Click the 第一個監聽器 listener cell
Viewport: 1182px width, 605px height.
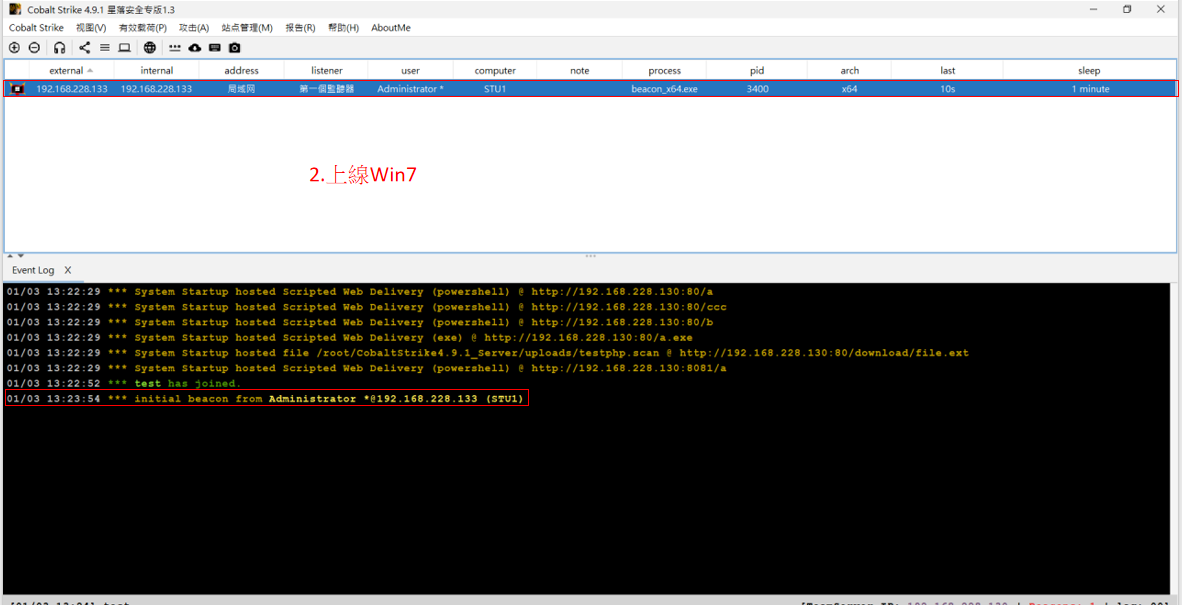326,89
